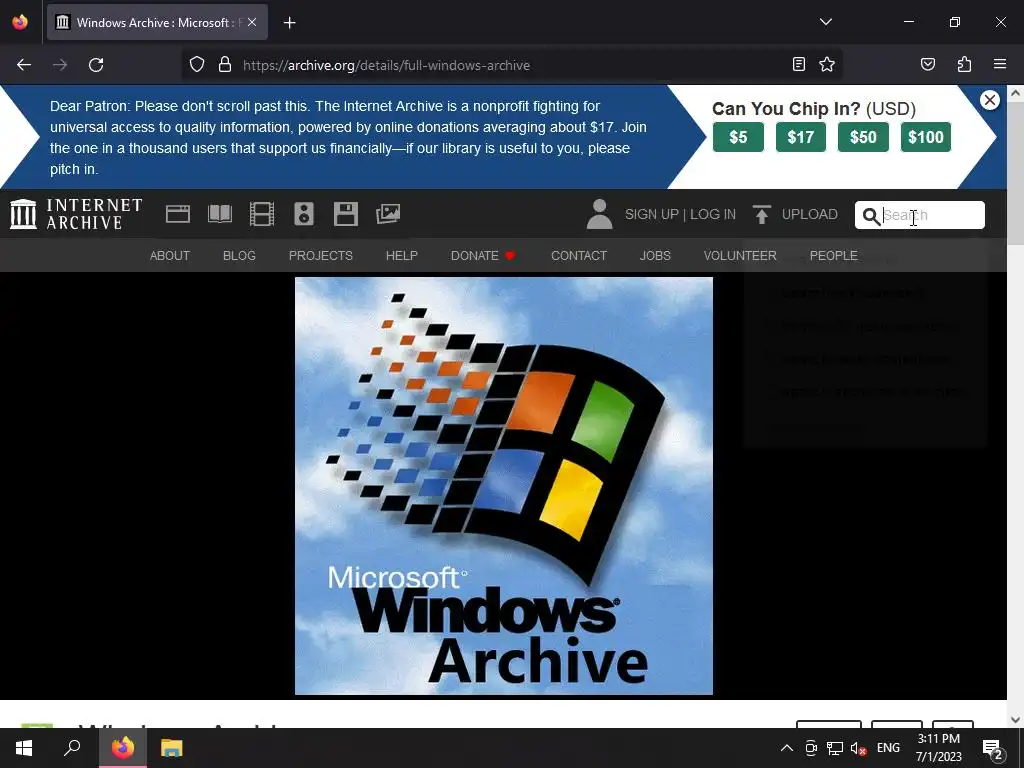Go back to the previous page

coord(24,65)
